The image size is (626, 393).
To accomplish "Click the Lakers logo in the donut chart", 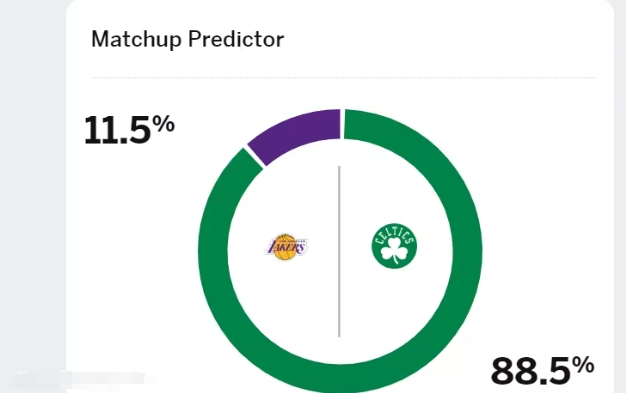I will coord(286,247).
